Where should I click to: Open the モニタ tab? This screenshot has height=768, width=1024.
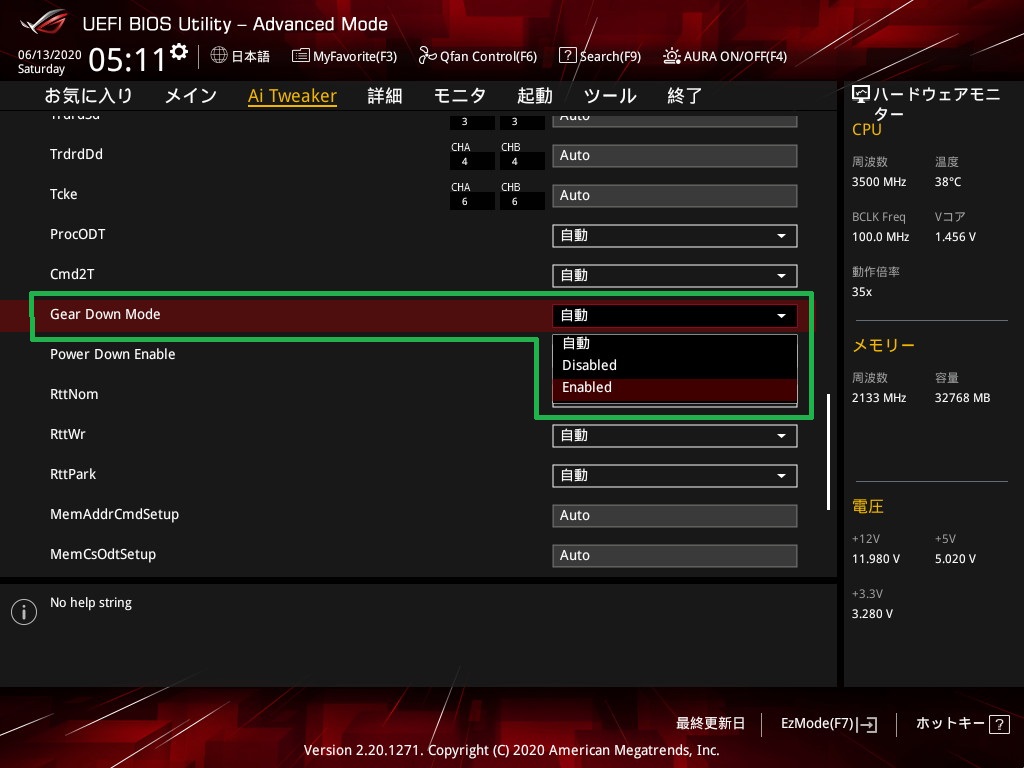tap(460, 95)
